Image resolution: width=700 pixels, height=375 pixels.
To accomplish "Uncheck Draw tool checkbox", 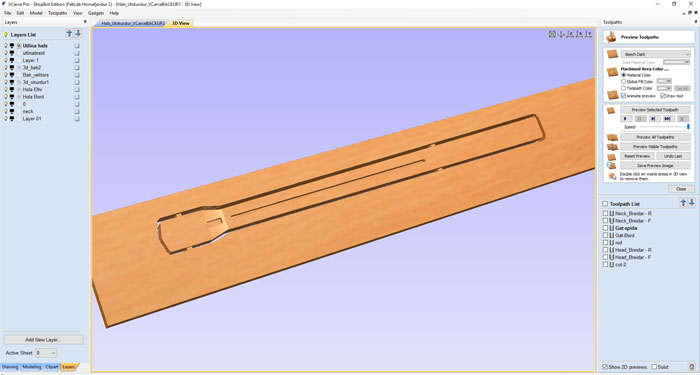I will coord(663,96).
